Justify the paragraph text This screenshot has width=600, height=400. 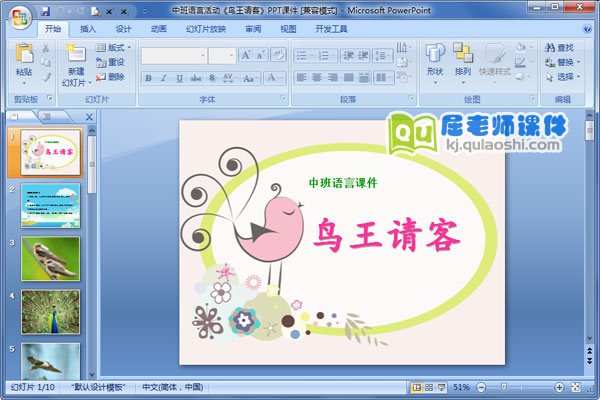coord(348,78)
